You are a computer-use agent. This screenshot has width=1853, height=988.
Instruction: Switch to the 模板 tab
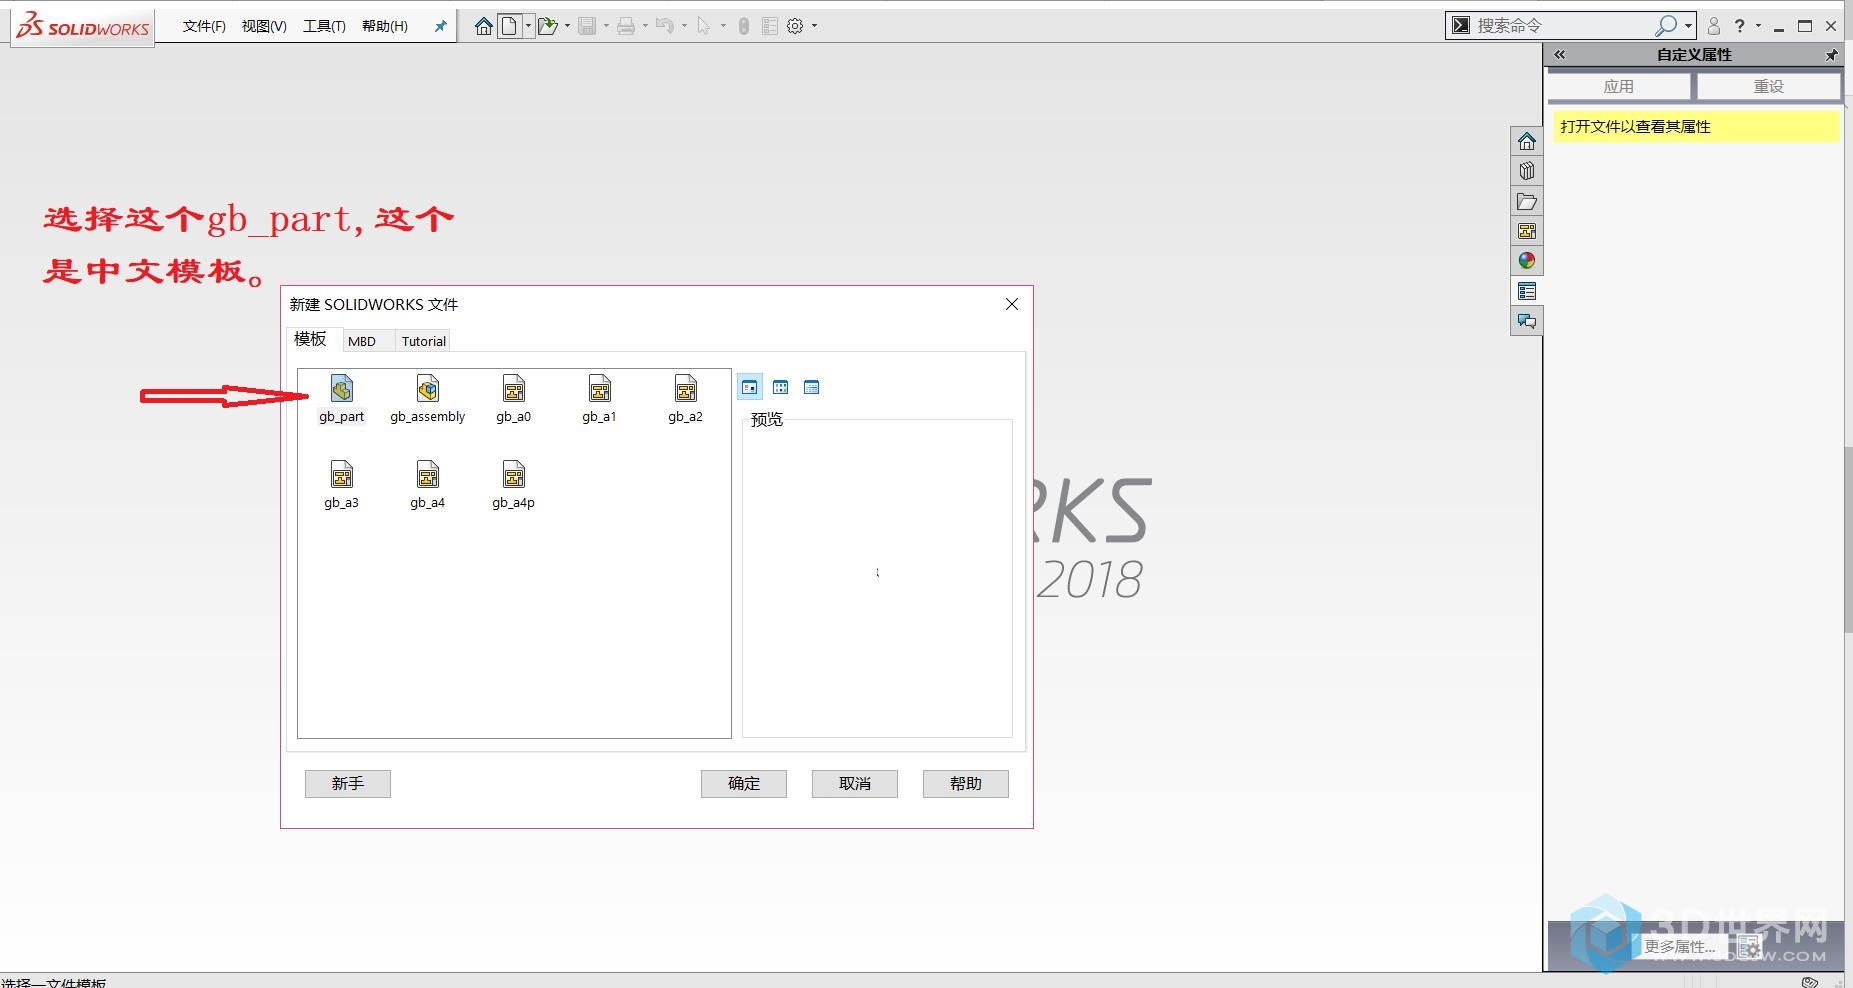(310, 339)
